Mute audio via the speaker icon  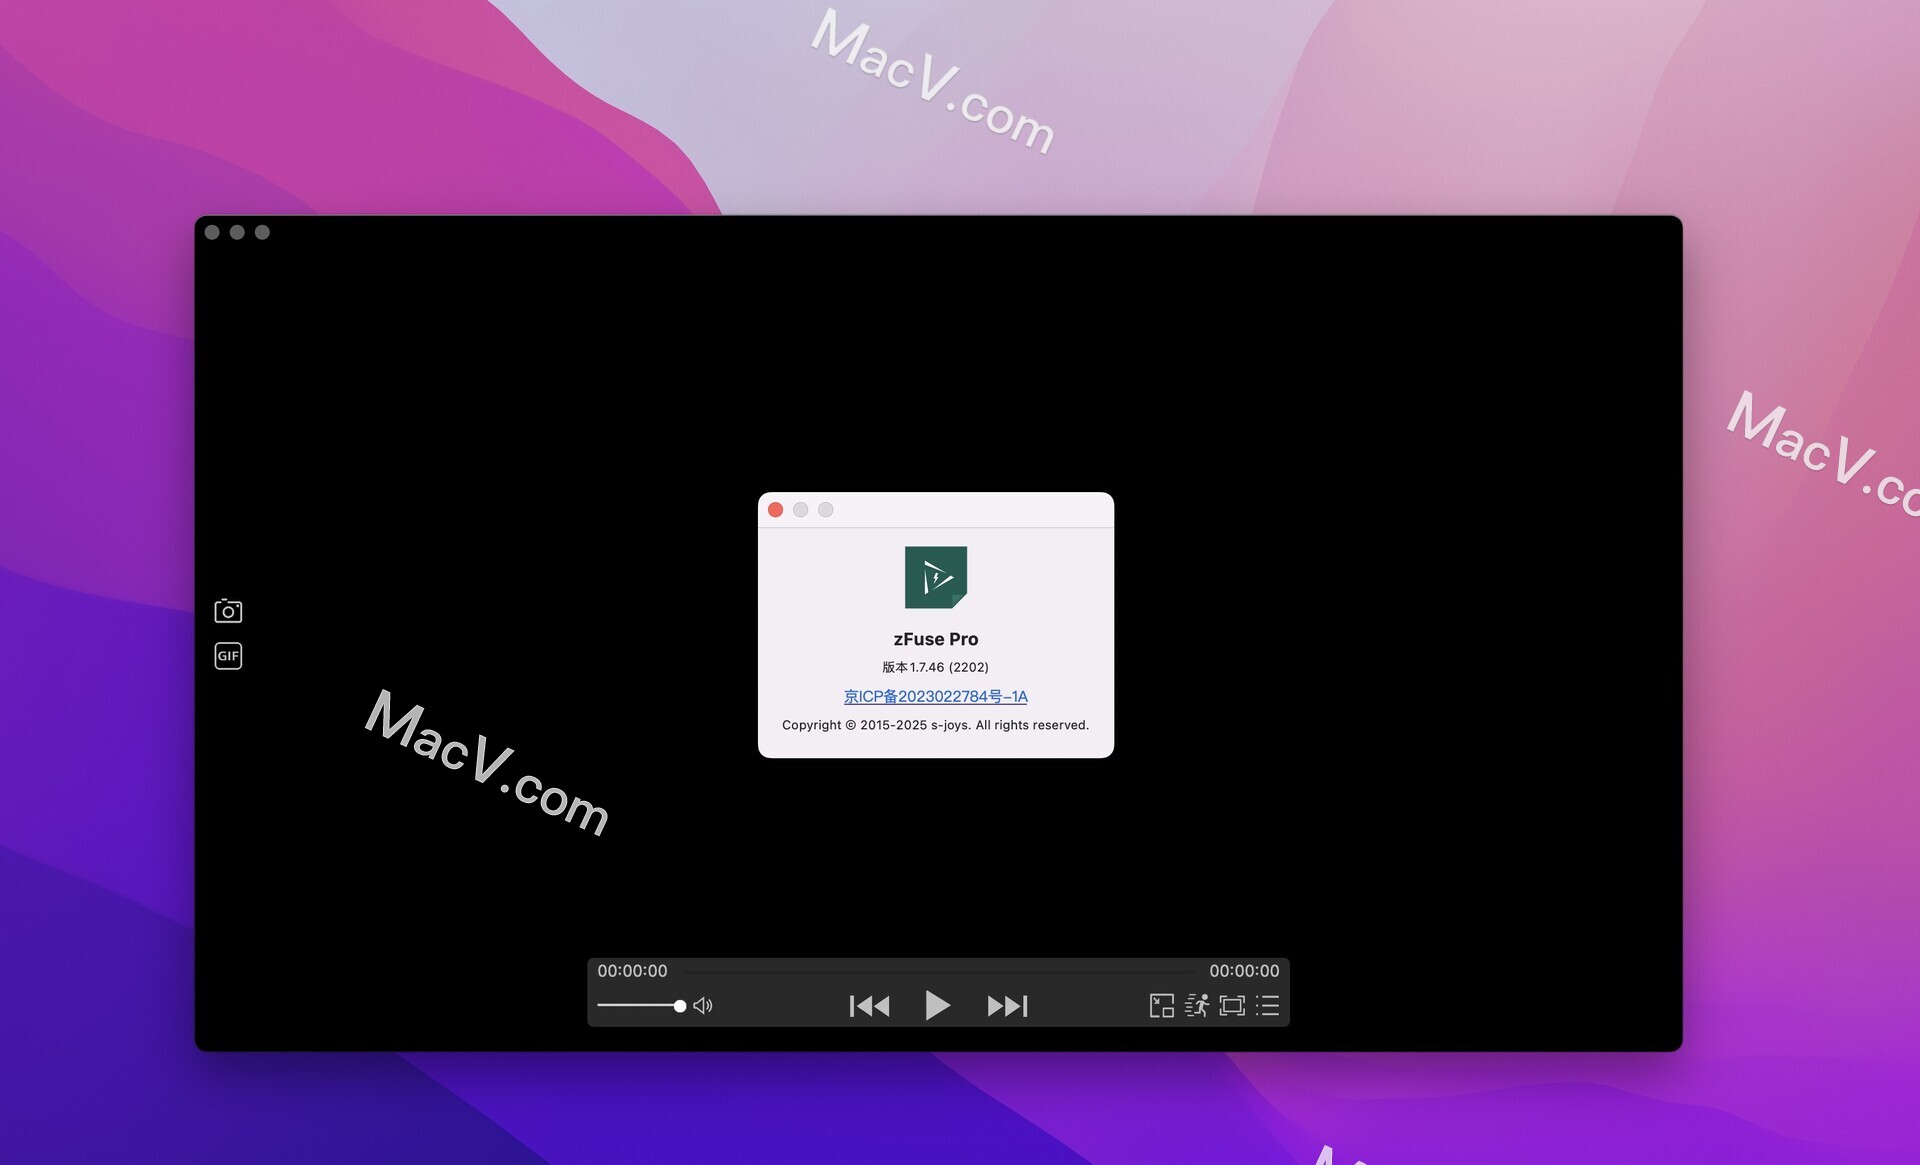[x=703, y=1006]
